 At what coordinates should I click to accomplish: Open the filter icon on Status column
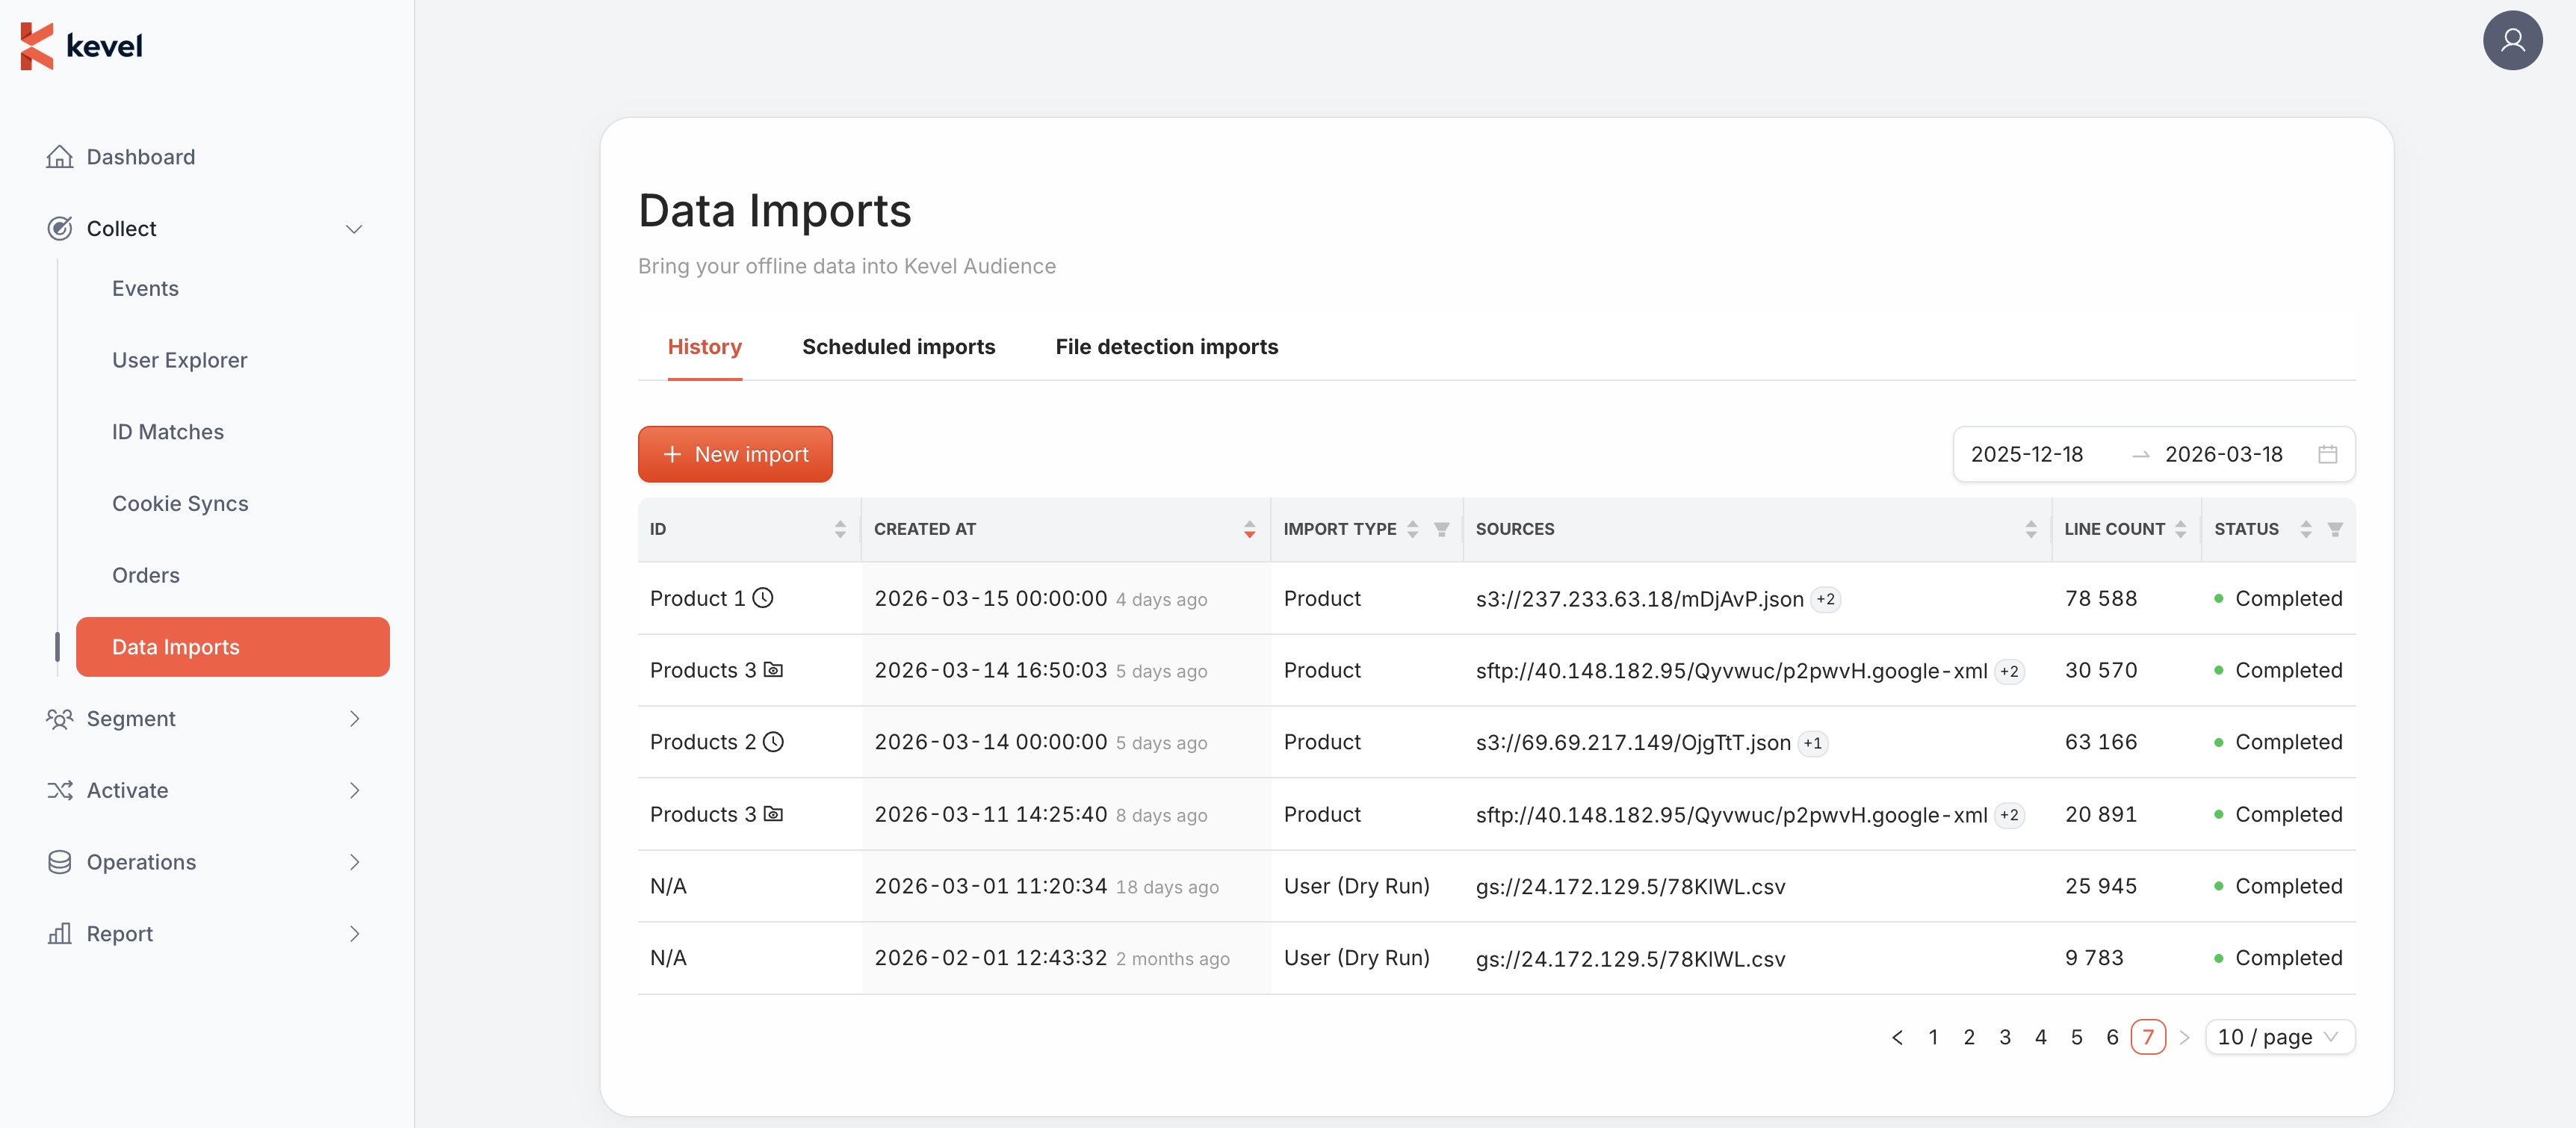2334,529
